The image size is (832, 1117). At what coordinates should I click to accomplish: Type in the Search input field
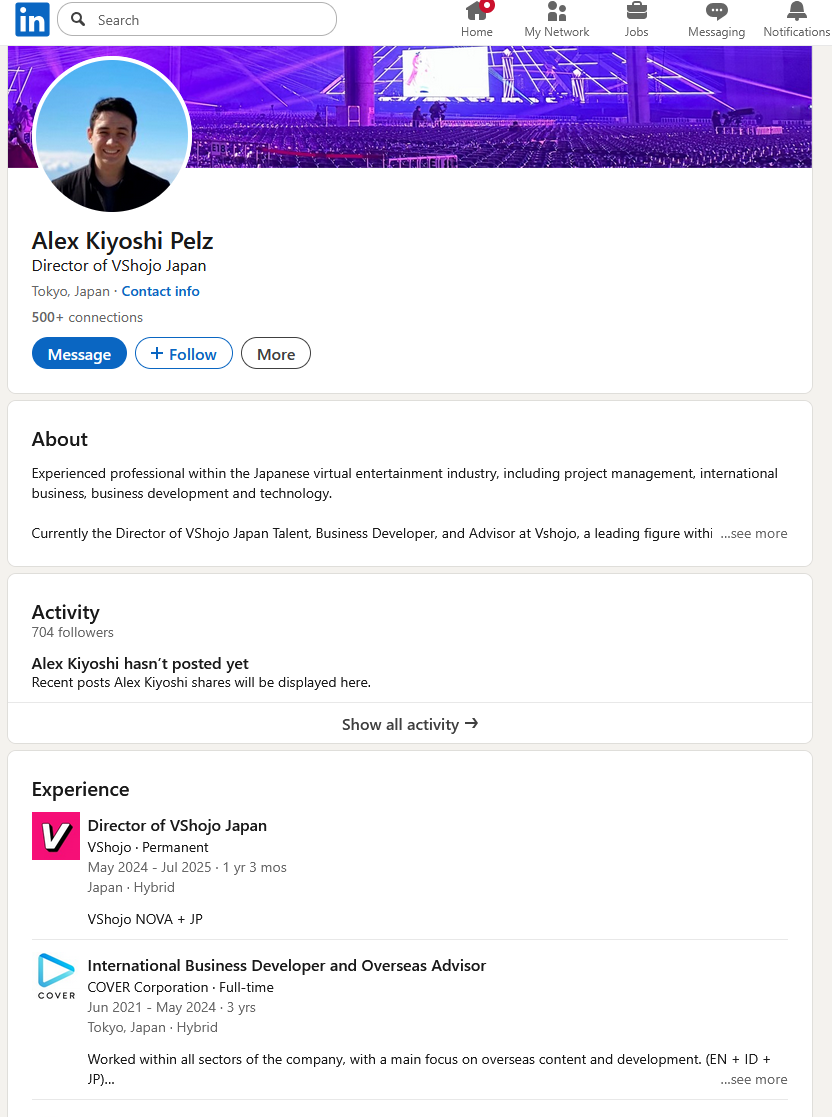point(210,20)
